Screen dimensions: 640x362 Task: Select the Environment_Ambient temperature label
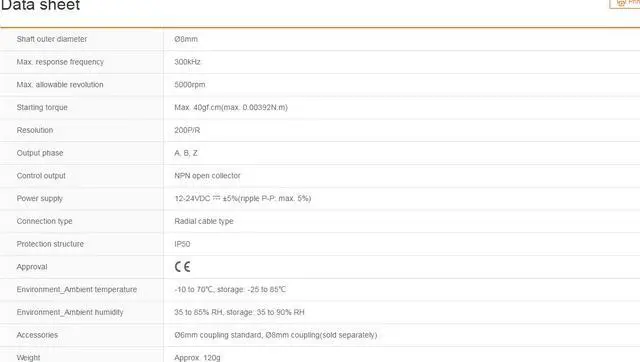click(x=77, y=289)
